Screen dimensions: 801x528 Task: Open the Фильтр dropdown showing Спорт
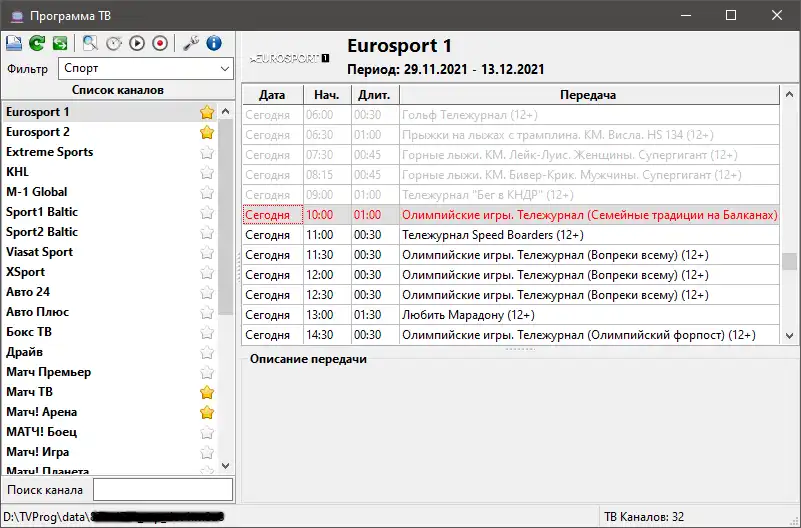click(x=146, y=68)
